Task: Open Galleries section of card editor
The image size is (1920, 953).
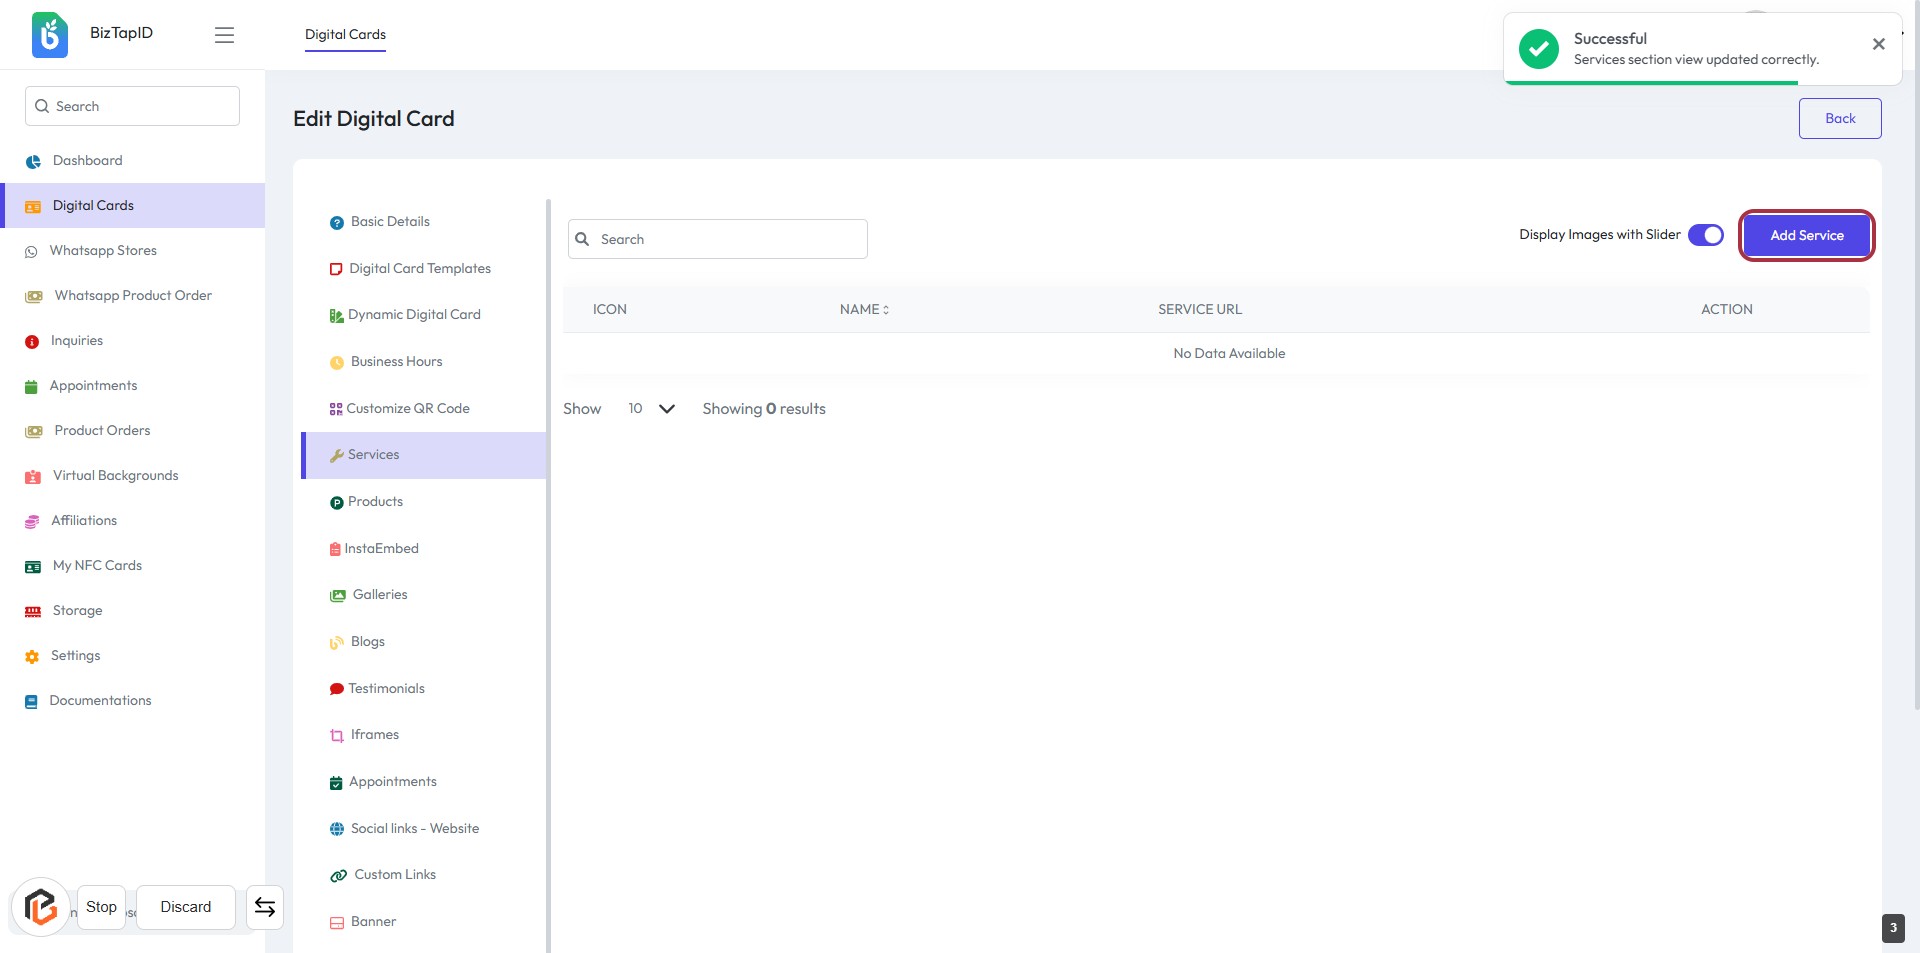Action: tap(379, 595)
